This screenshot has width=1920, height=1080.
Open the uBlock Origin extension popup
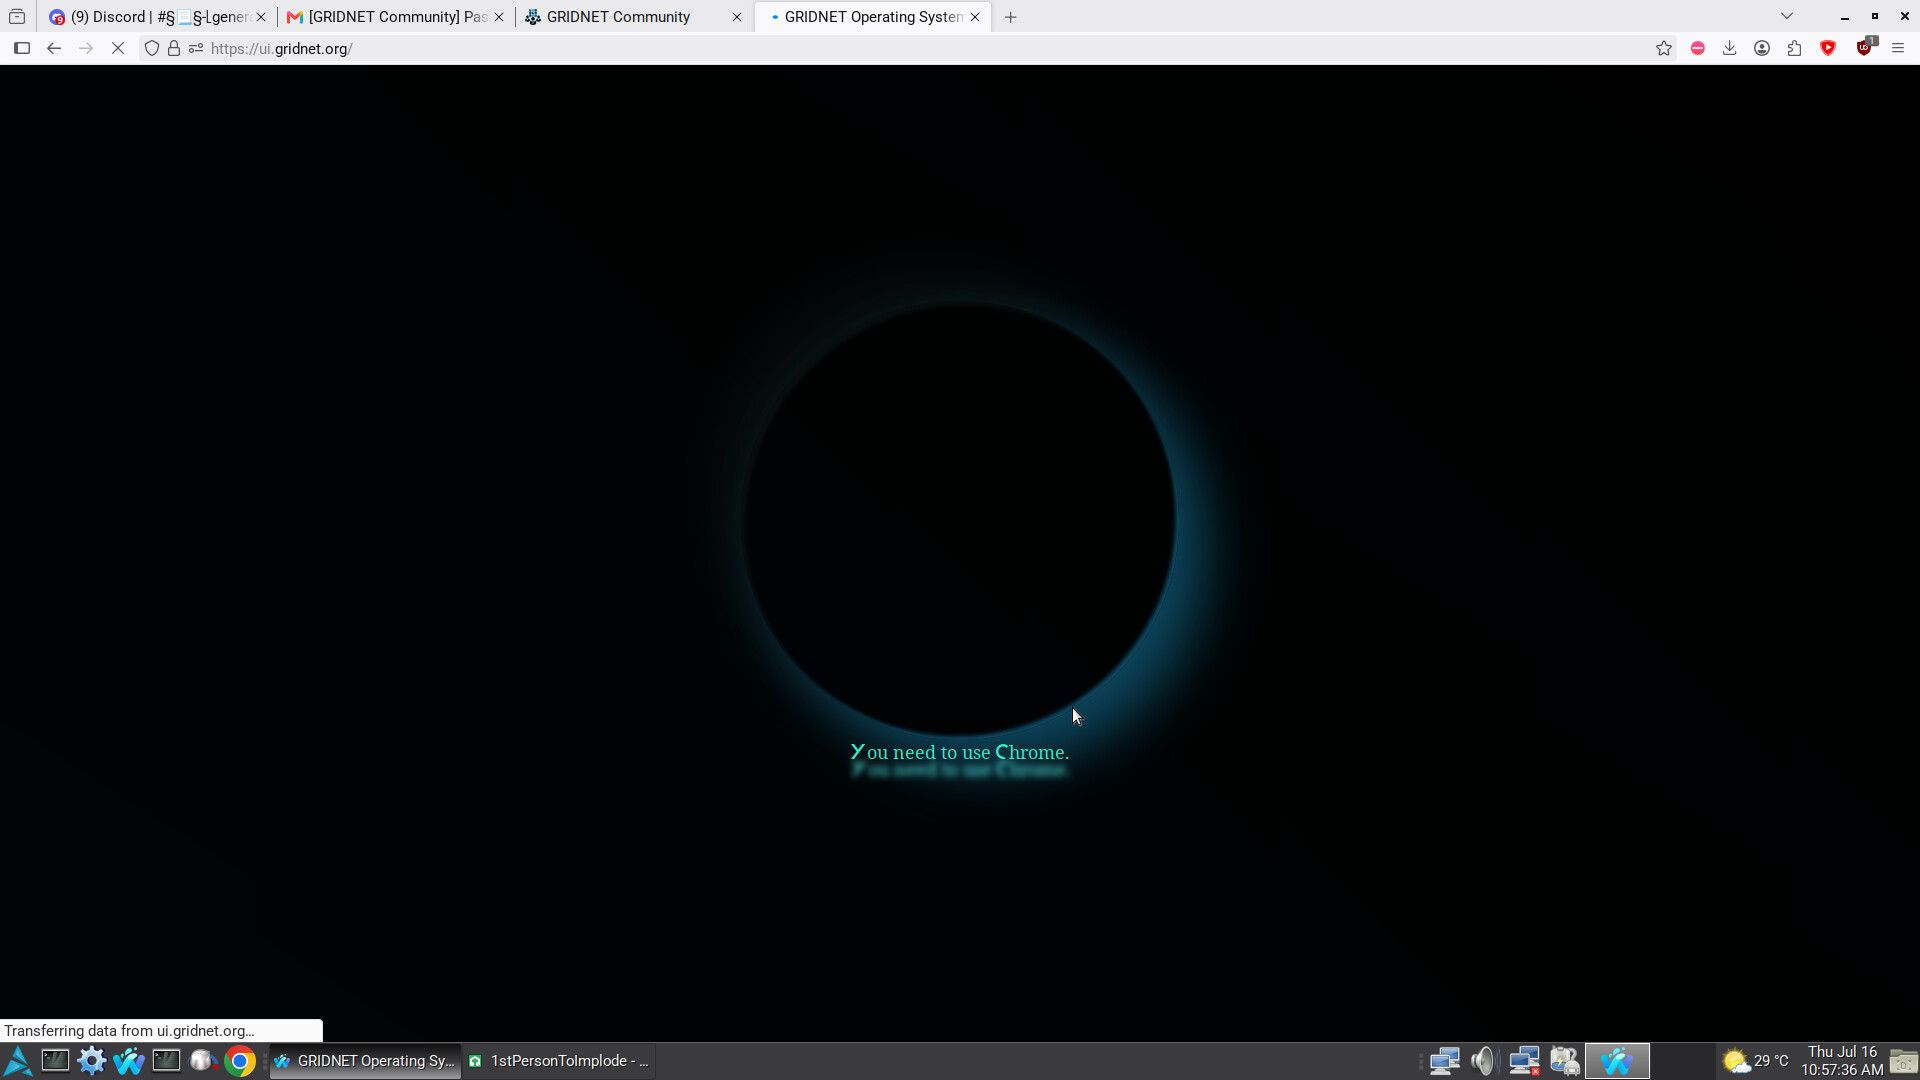click(1865, 47)
